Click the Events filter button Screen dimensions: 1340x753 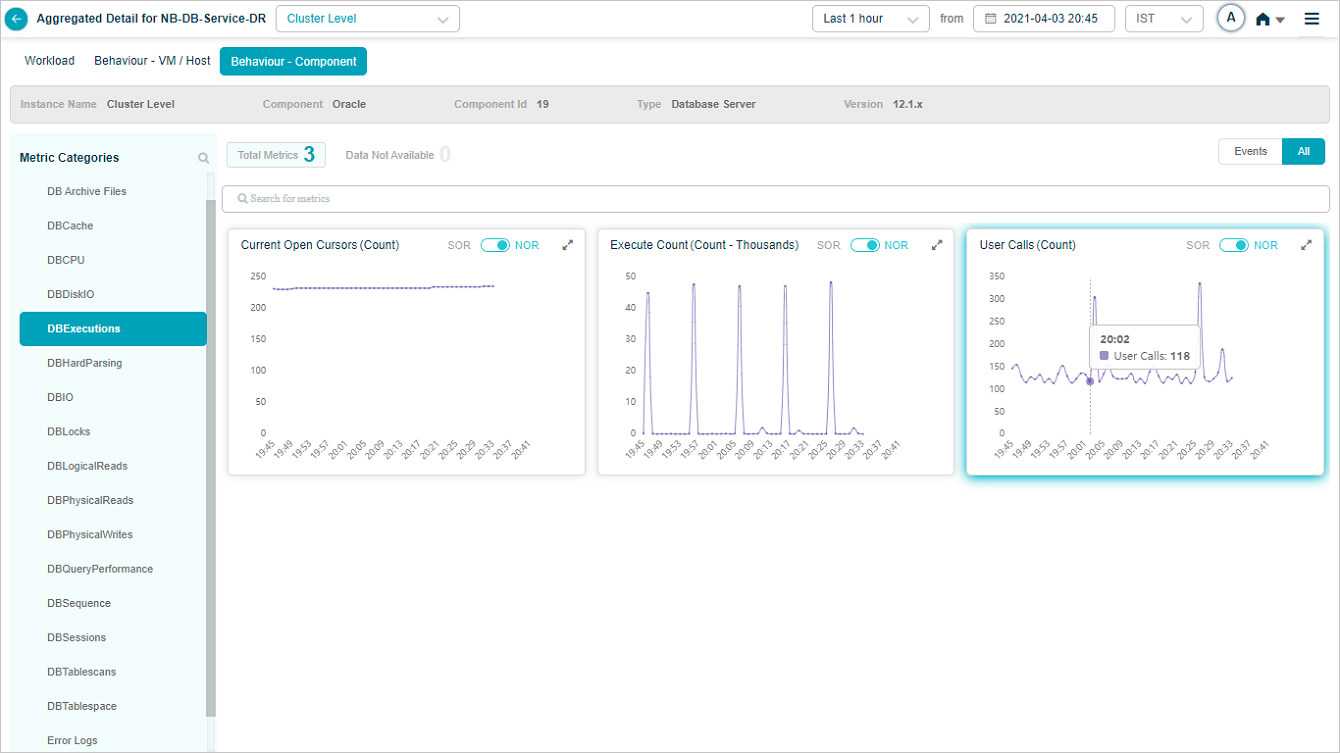click(x=1250, y=151)
